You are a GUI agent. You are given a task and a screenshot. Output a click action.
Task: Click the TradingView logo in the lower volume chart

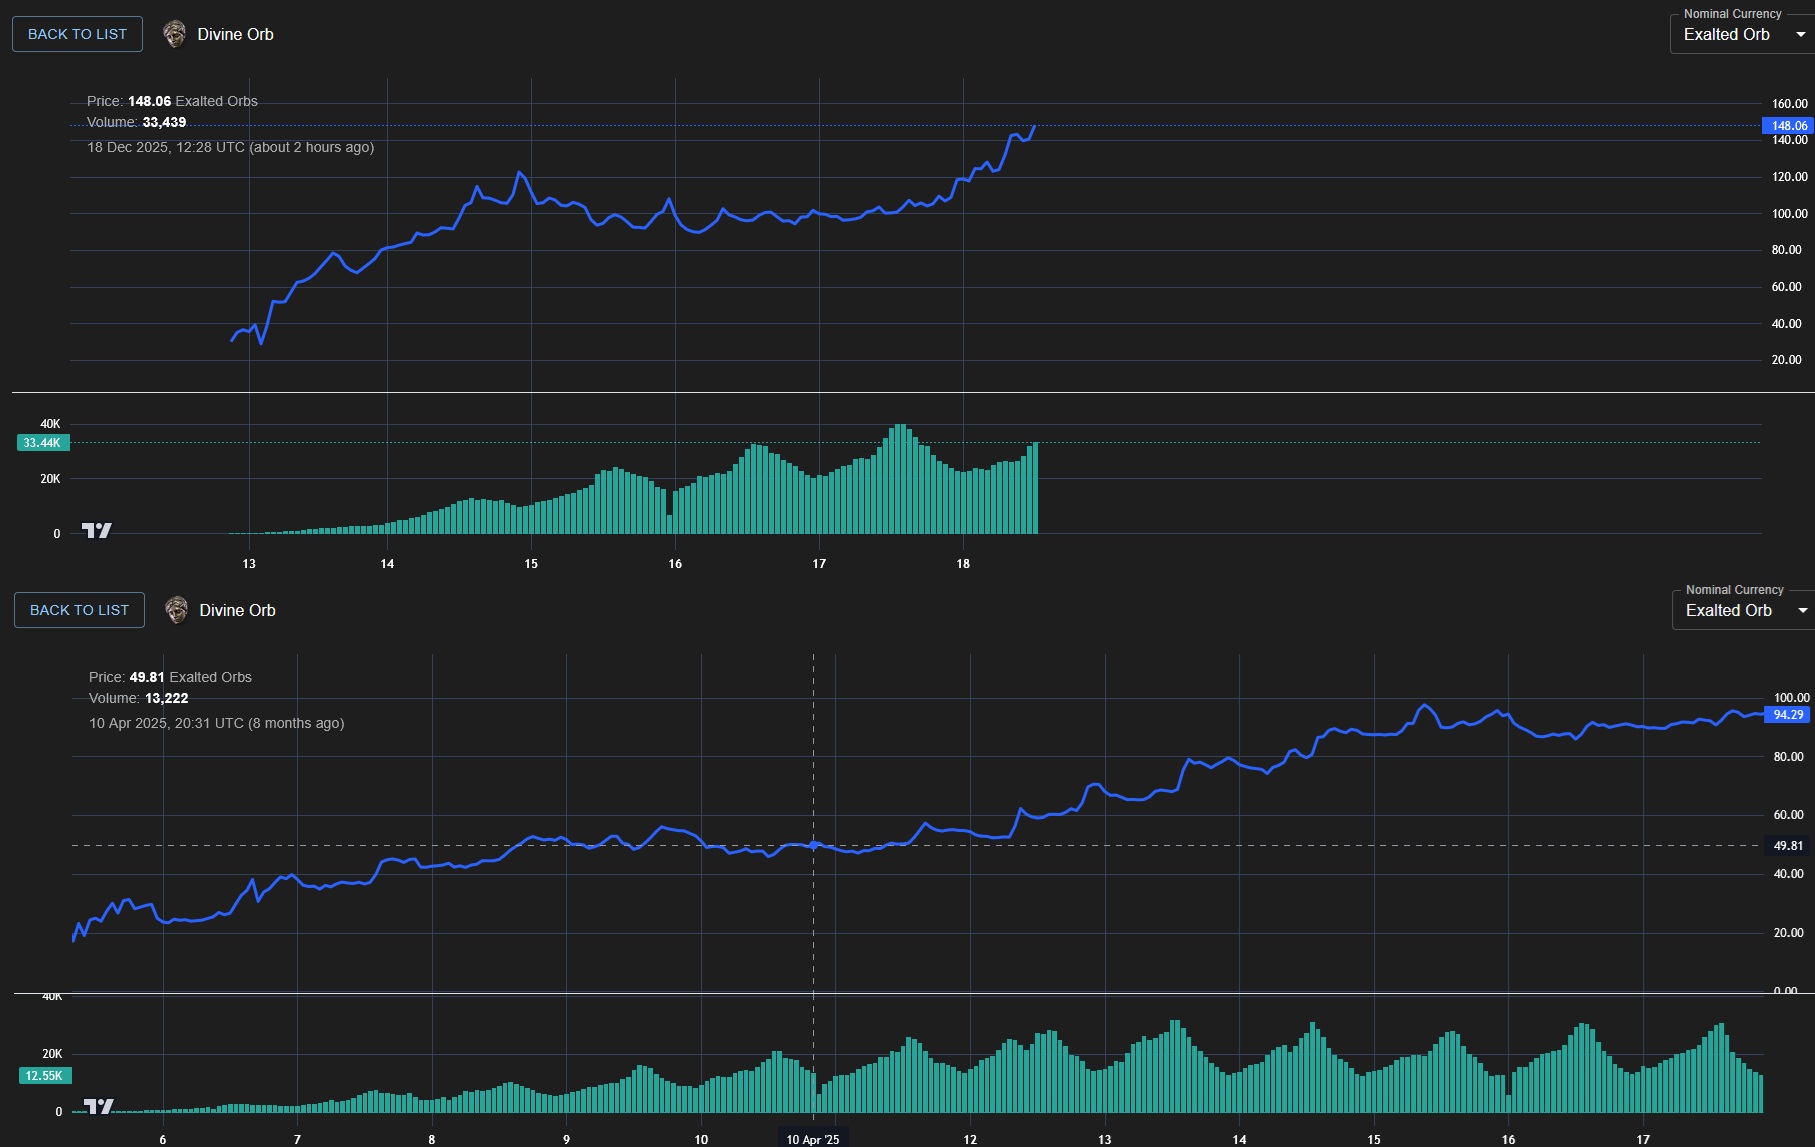(99, 1106)
